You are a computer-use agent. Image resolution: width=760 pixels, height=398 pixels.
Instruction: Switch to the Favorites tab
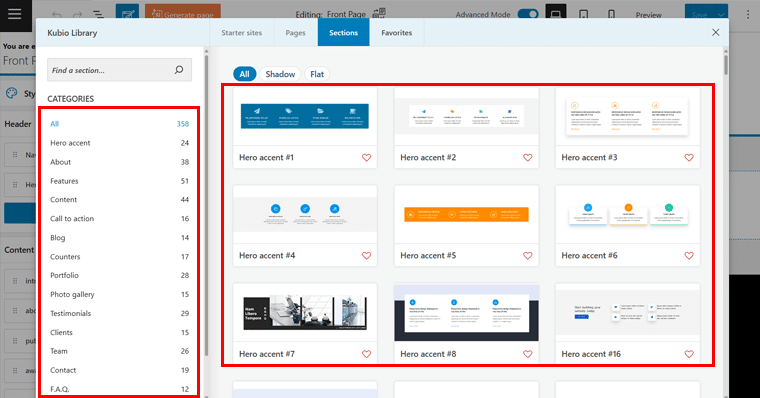(x=396, y=32)
